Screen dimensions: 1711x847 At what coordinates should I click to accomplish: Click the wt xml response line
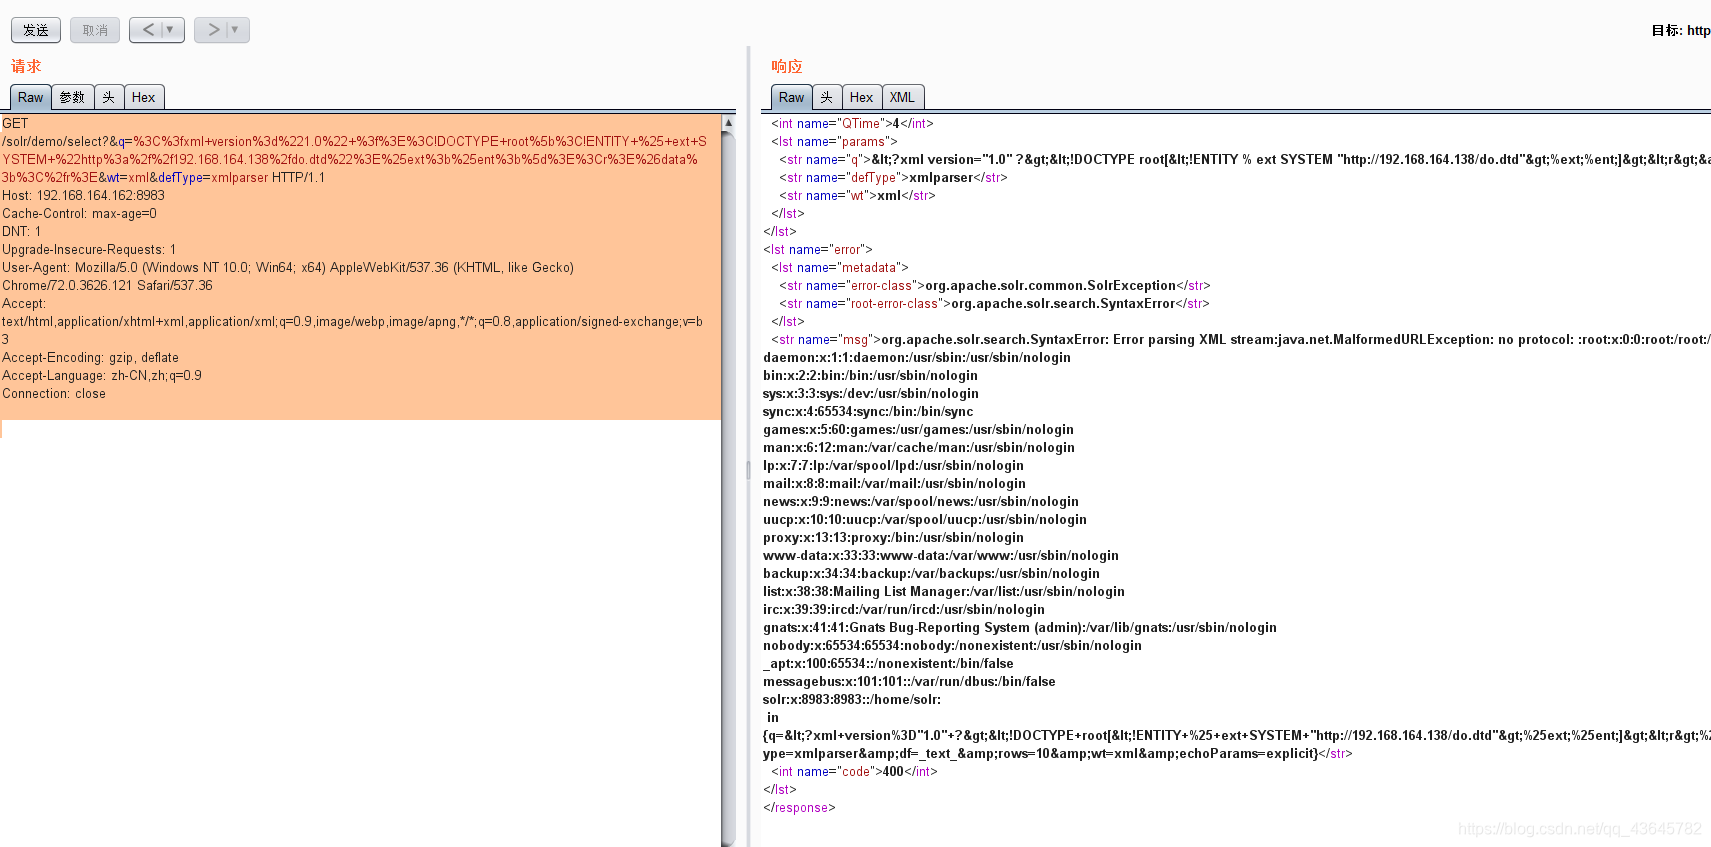[x=857, y=195]
